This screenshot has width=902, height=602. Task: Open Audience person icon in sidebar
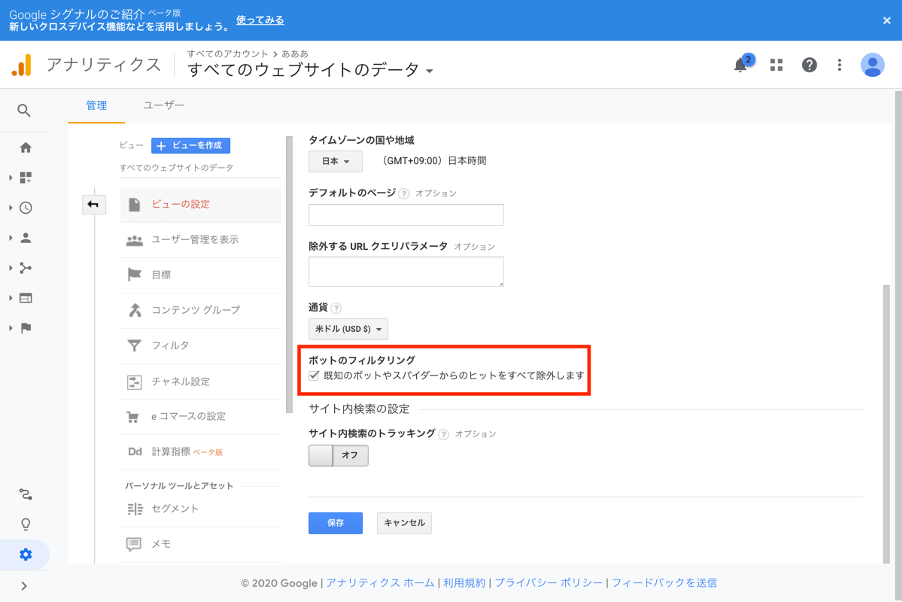coord(25,238)
